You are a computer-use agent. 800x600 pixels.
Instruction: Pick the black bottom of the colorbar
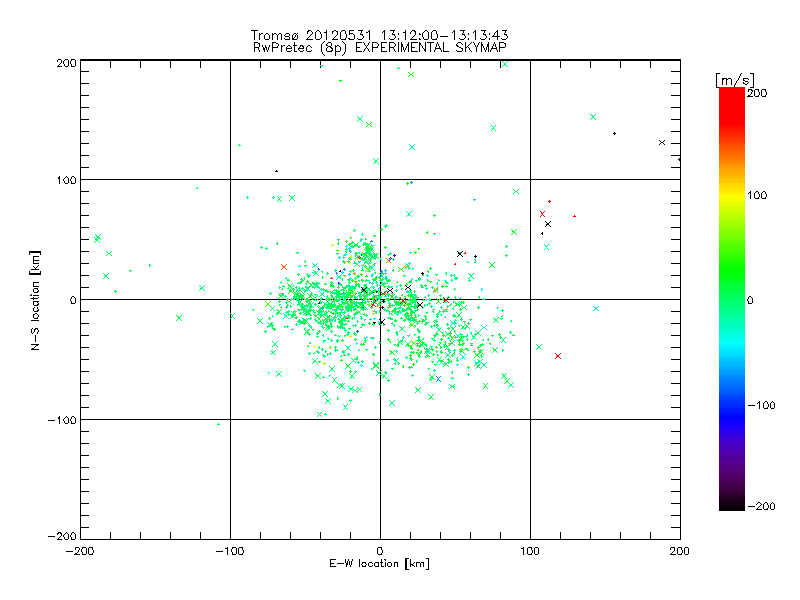732,503
